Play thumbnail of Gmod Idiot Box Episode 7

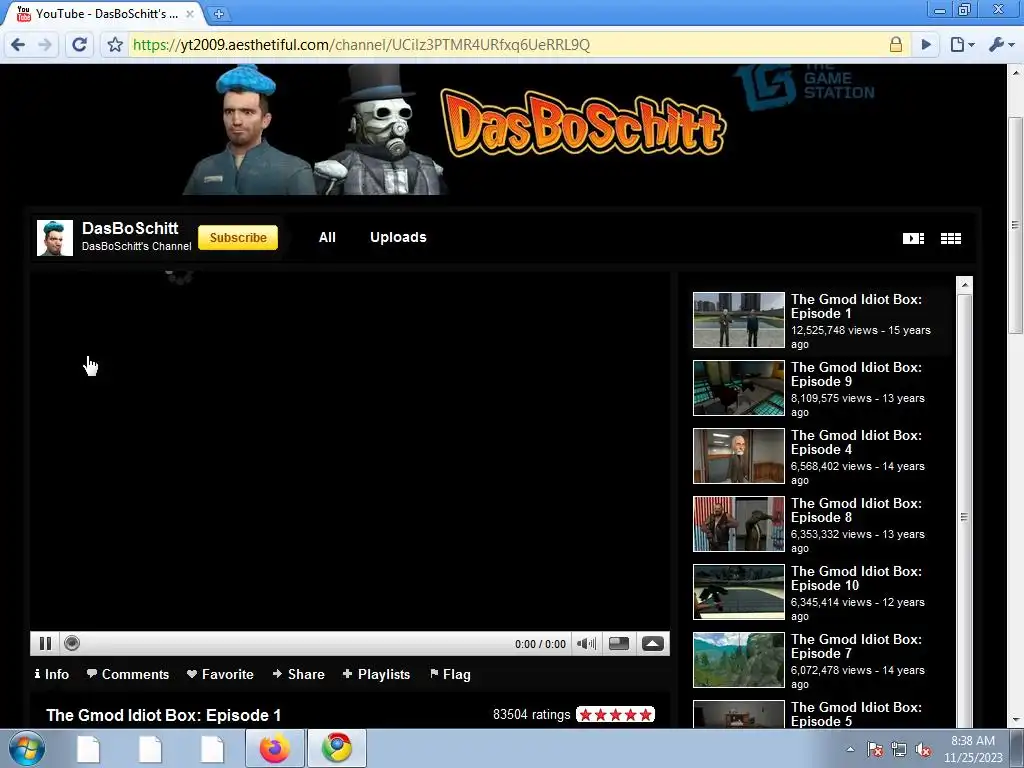739,660
